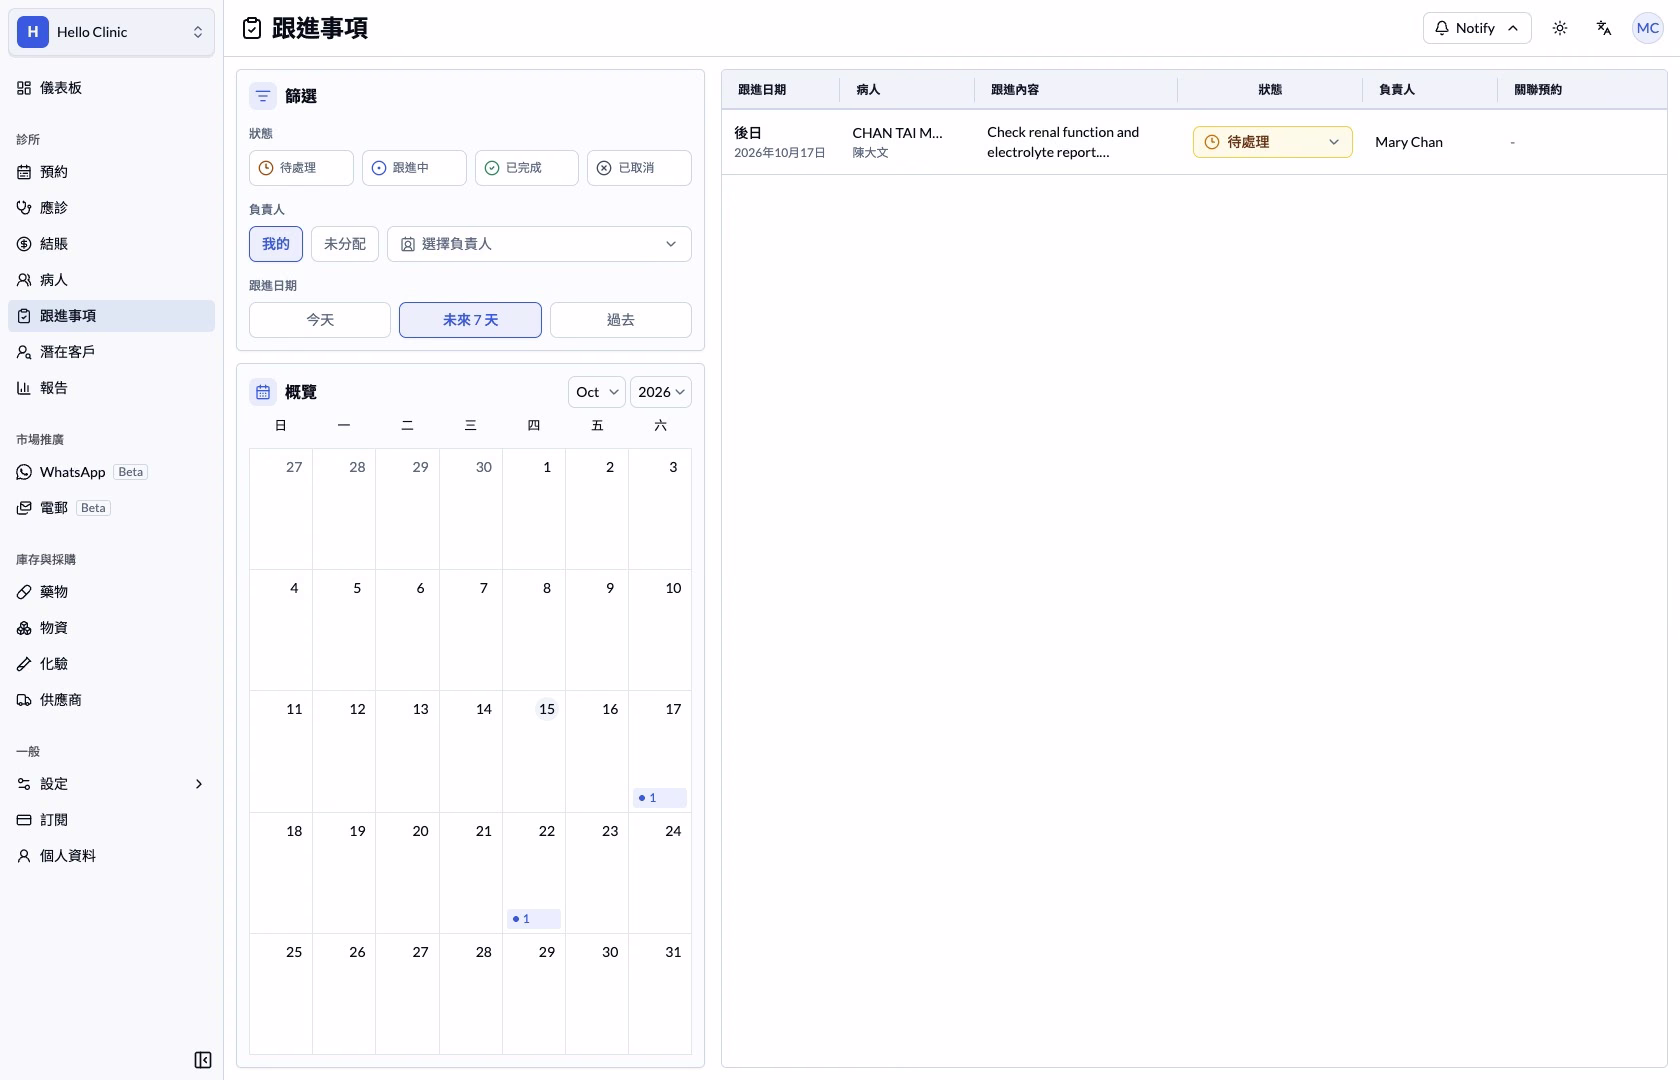Go to 病人 patients page

[x=111, y=280]
